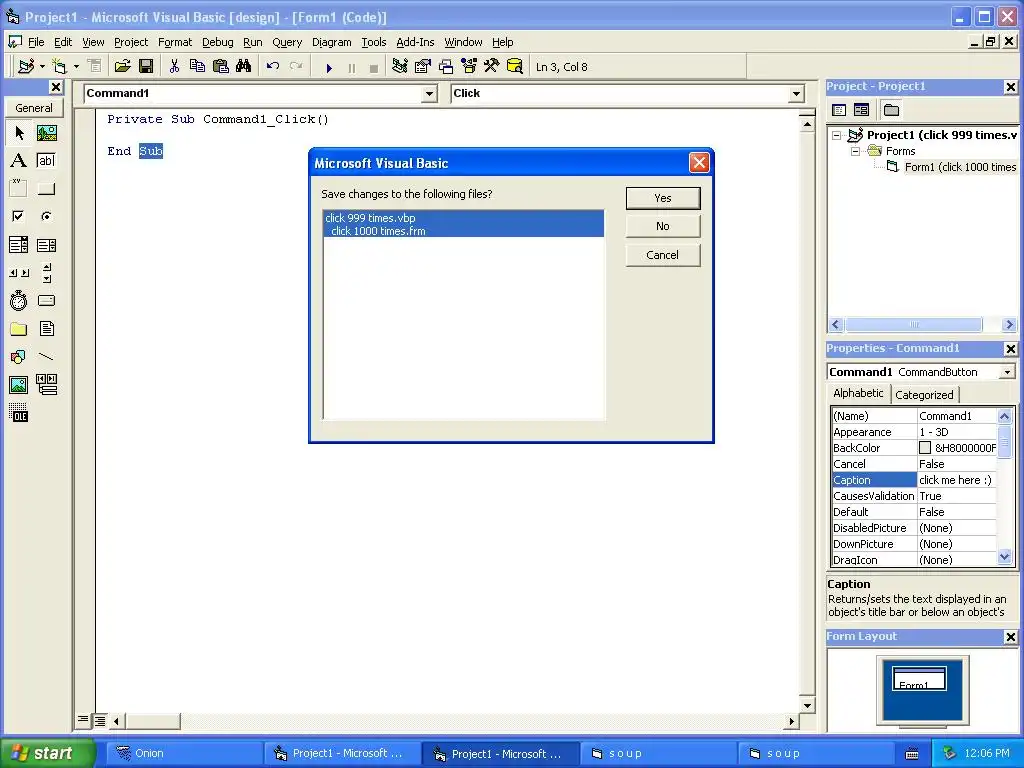Screen dimensions: 1024x768
Task: Open the Click procedure dropdown
Action: pyautogui.click(x=796, y=94)
